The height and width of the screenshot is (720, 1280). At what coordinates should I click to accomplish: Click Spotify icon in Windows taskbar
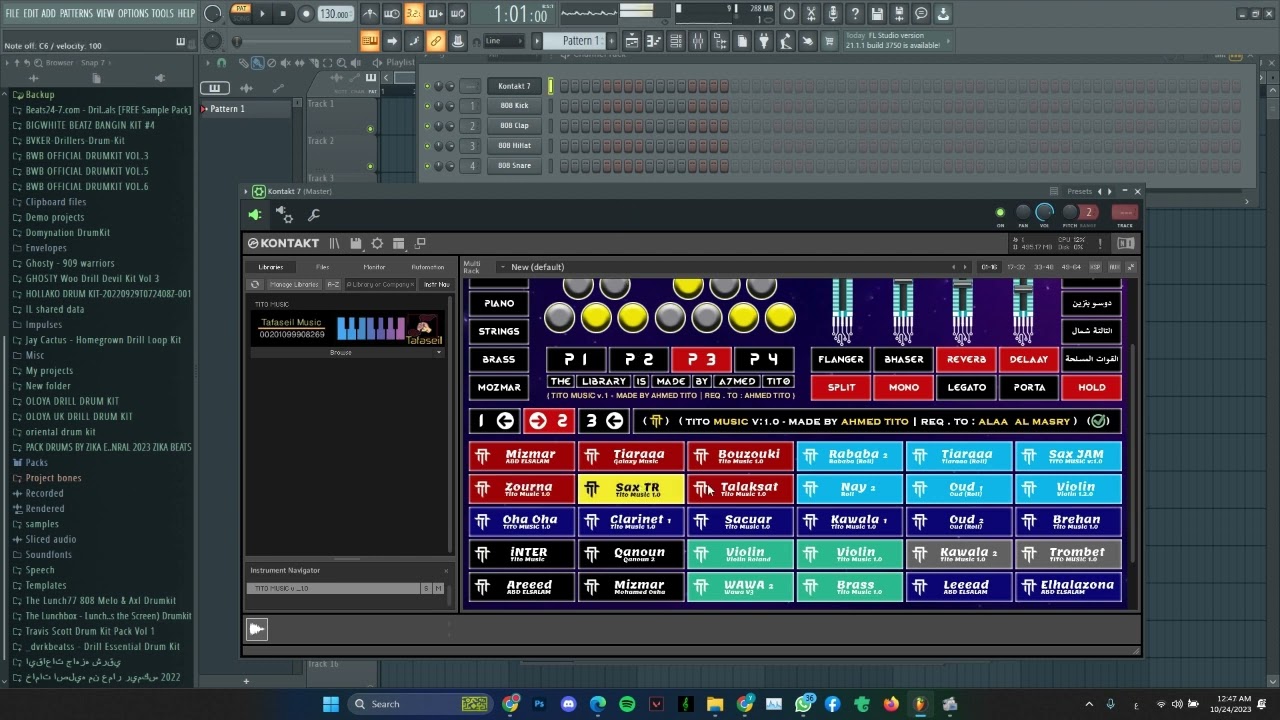click(x=627, y=704)
